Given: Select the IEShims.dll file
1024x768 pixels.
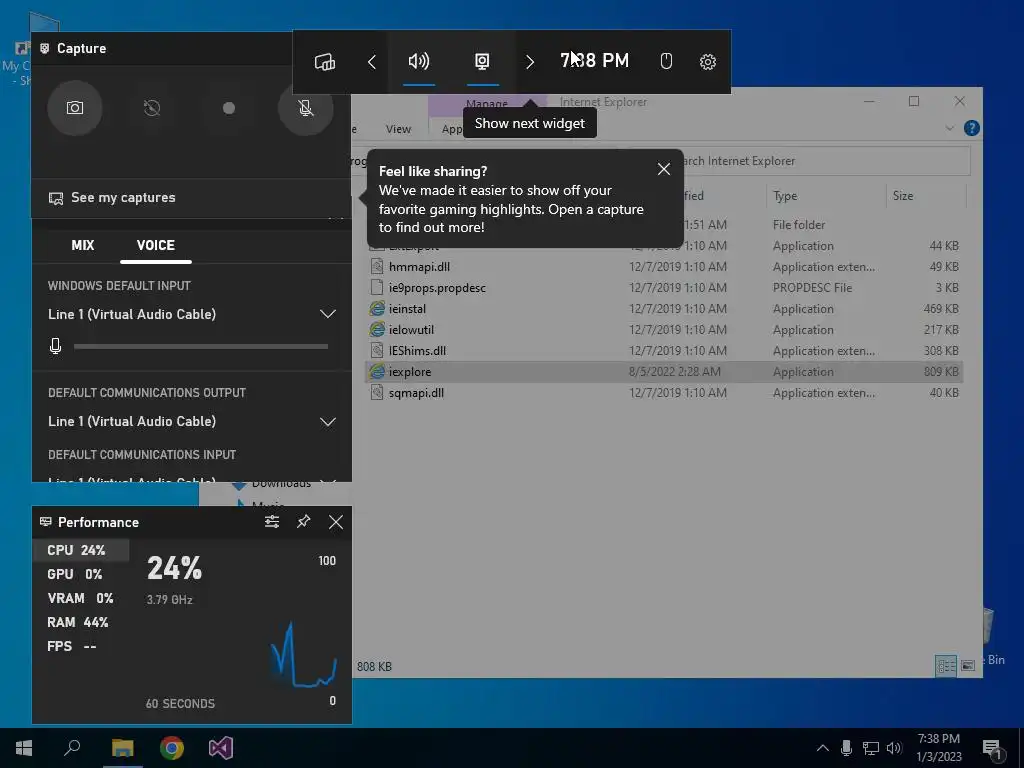Looking at the screenshot, I should click(x=664, y=350).
